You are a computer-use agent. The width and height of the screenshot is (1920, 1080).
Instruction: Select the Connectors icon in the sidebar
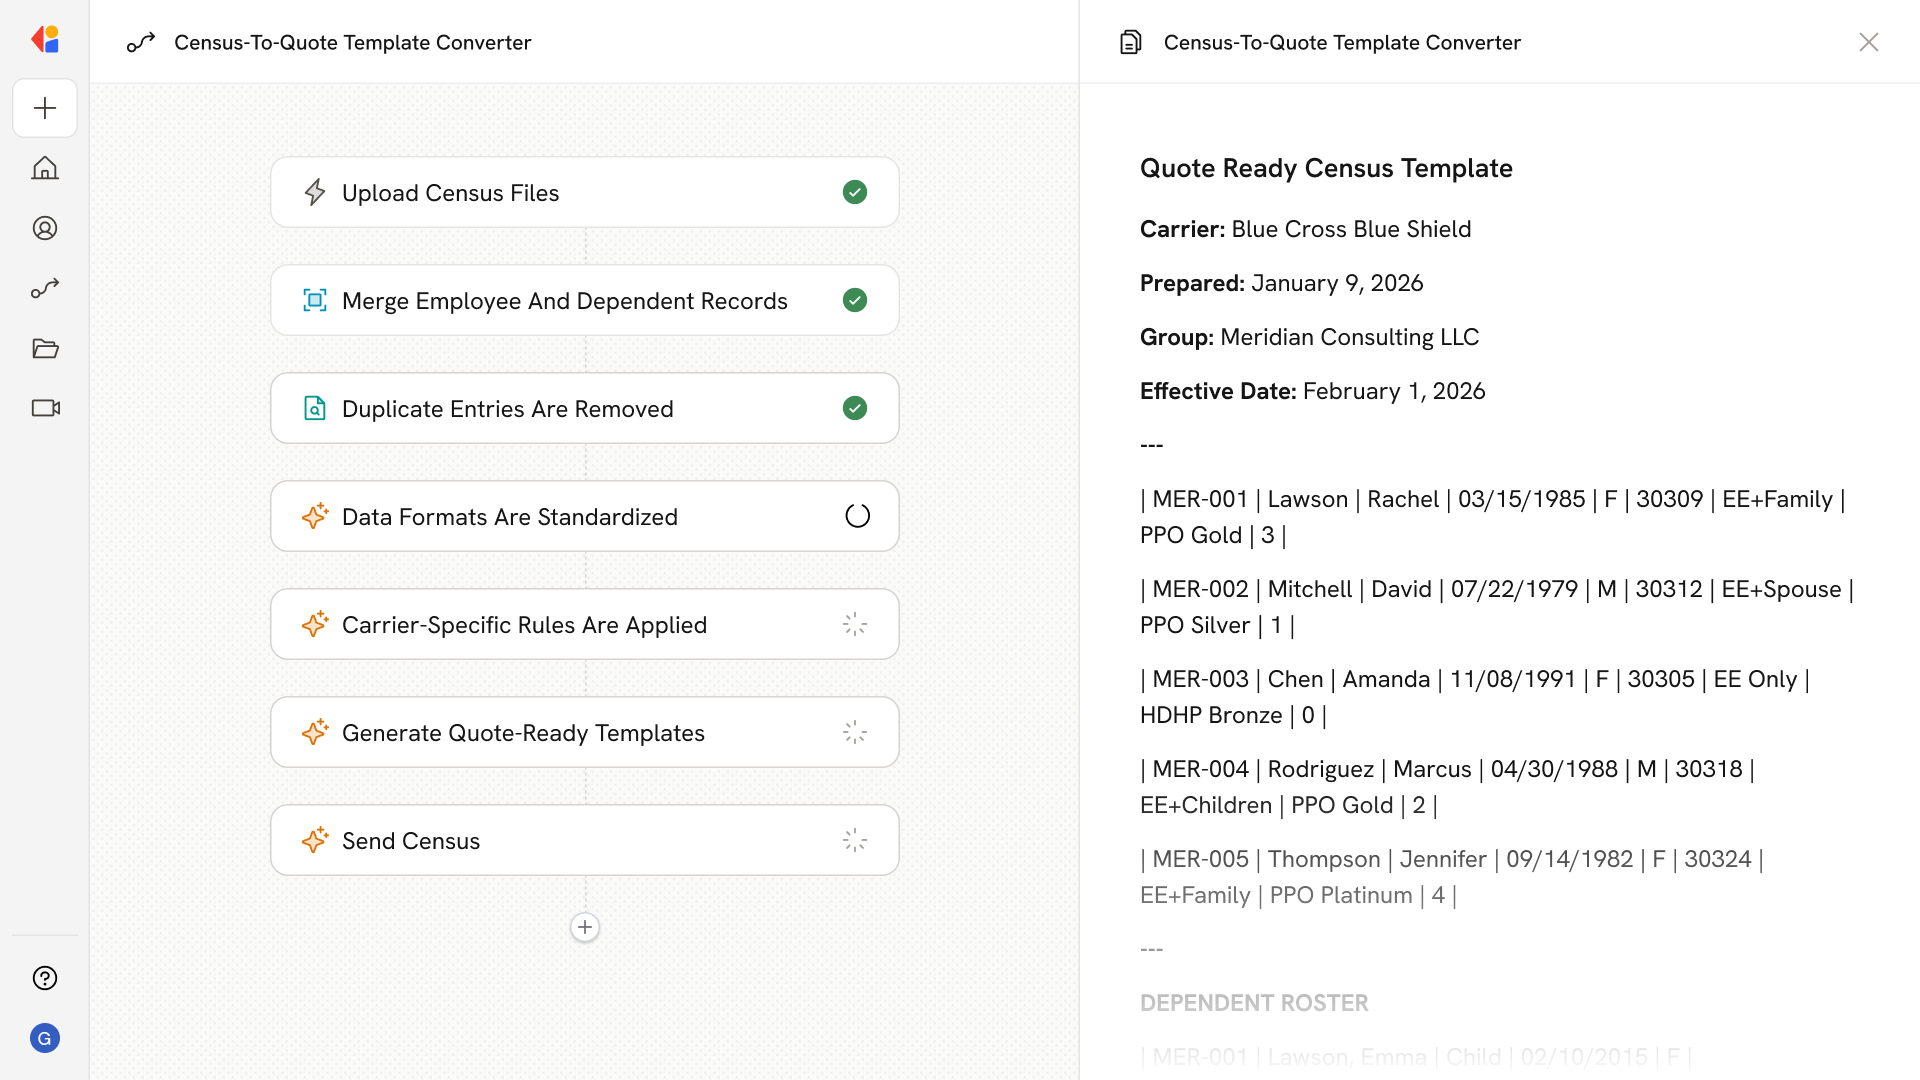point(45,288)
